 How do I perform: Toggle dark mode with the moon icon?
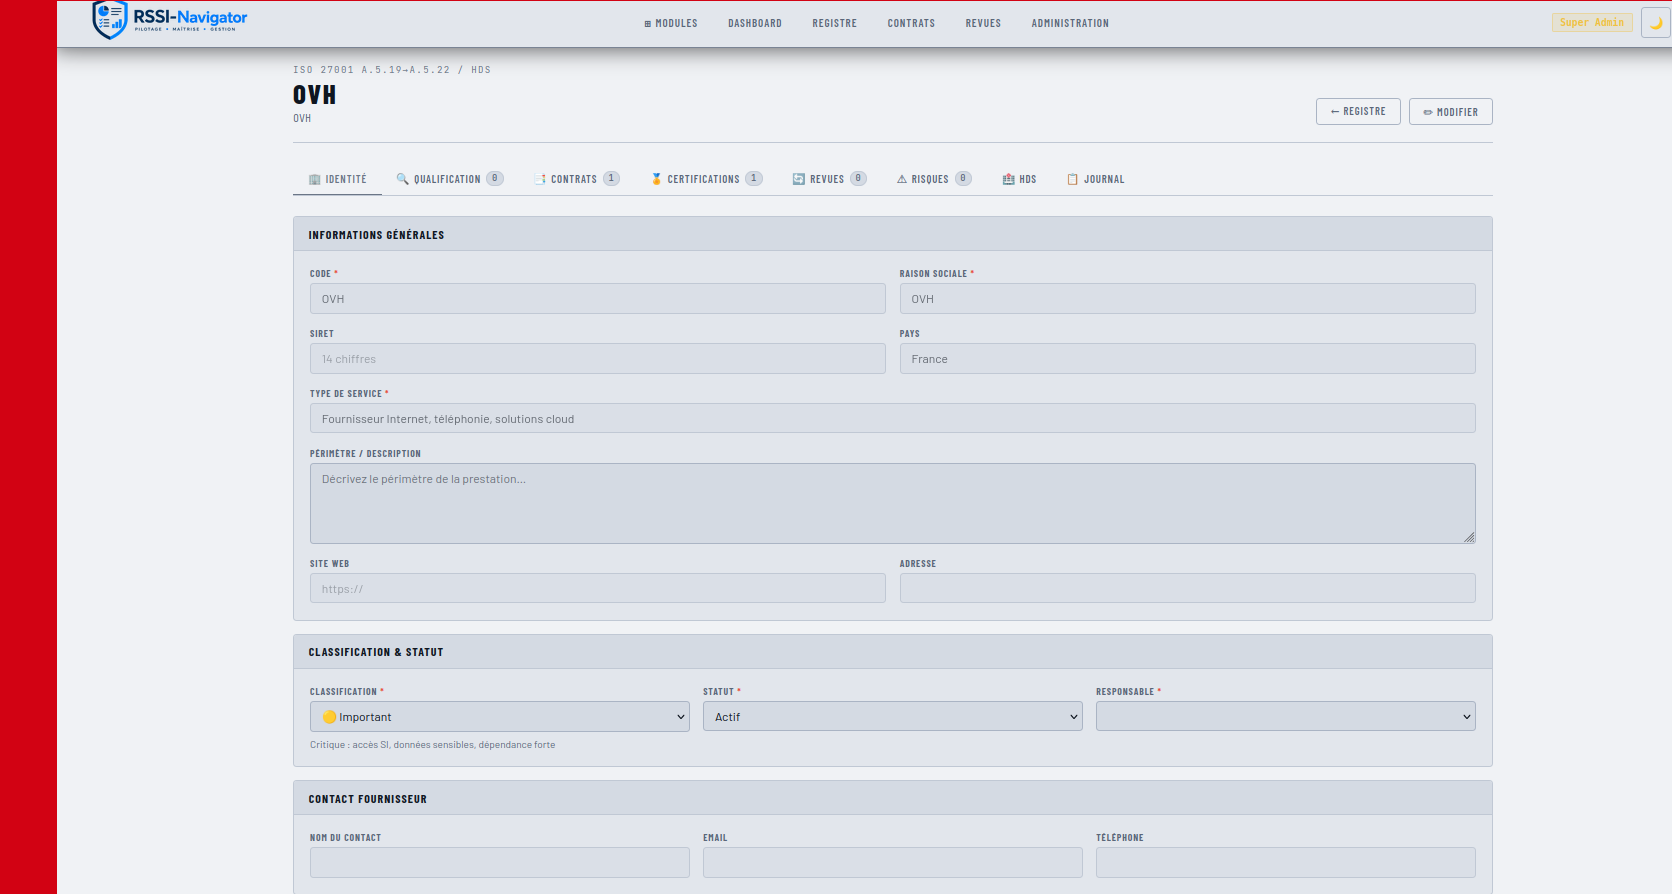pos(1656,22)
